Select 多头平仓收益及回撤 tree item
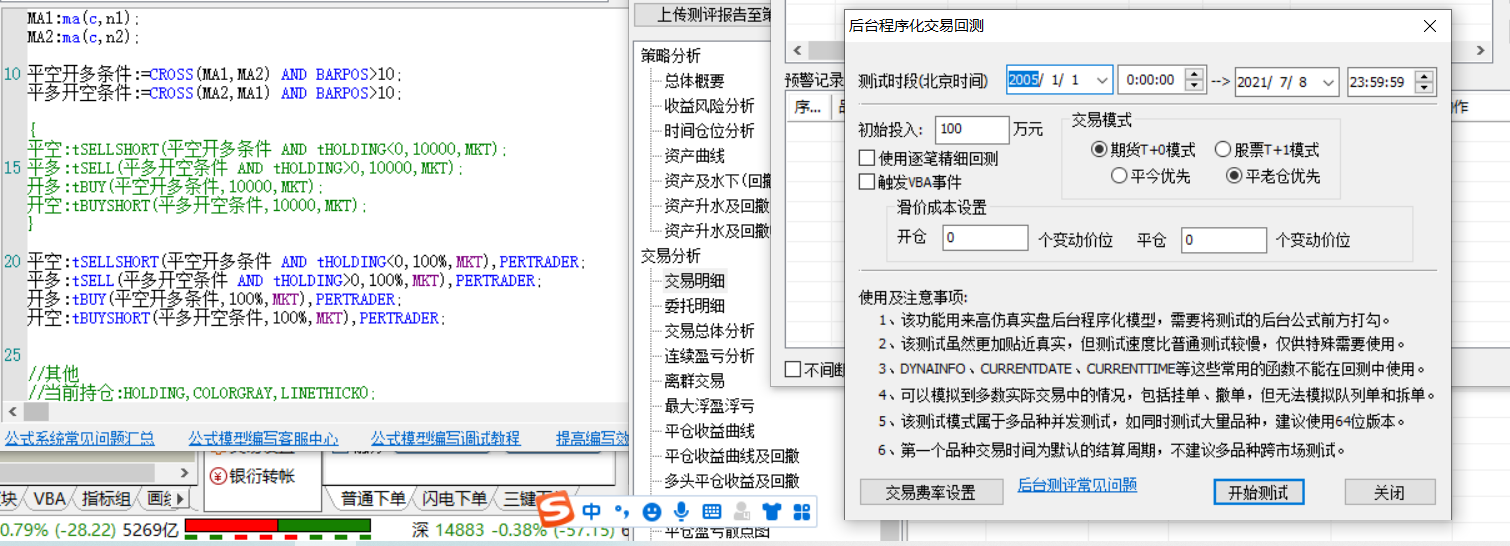 coord(732,481)
